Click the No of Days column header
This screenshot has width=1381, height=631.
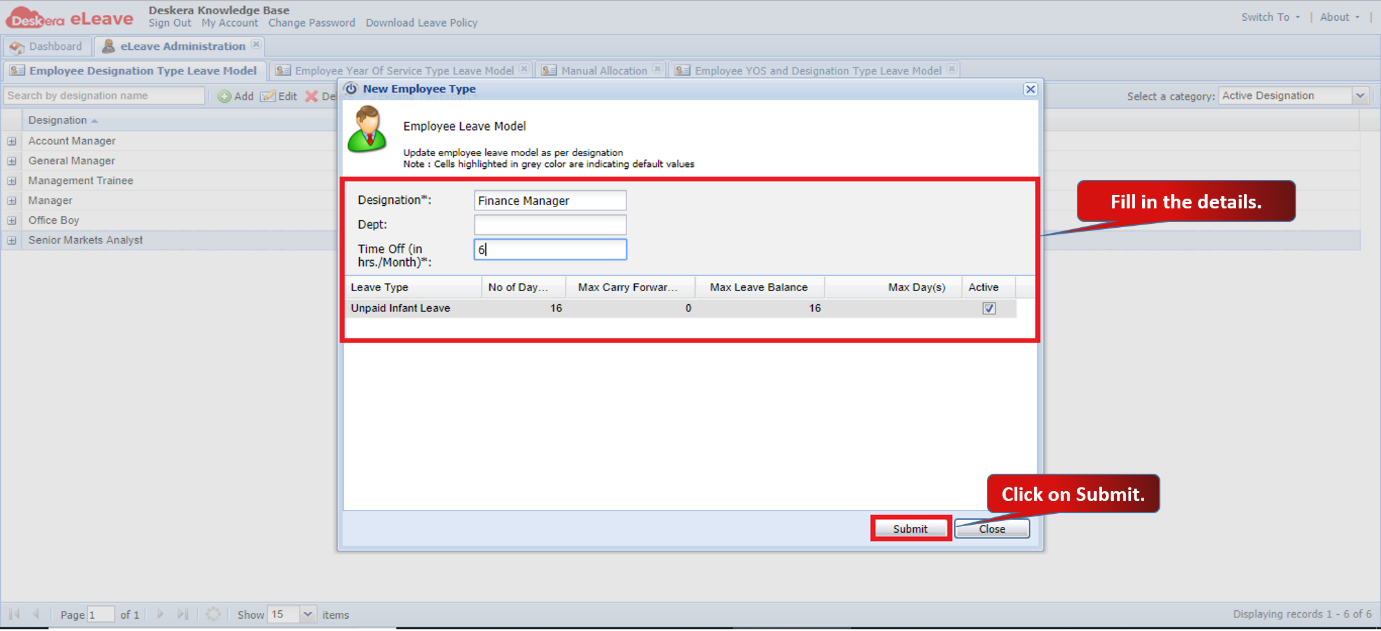[524, 287]
